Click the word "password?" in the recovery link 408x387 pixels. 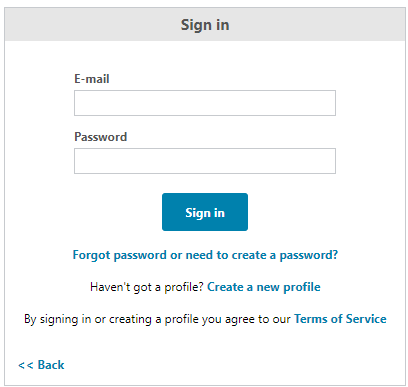[309, 255]
